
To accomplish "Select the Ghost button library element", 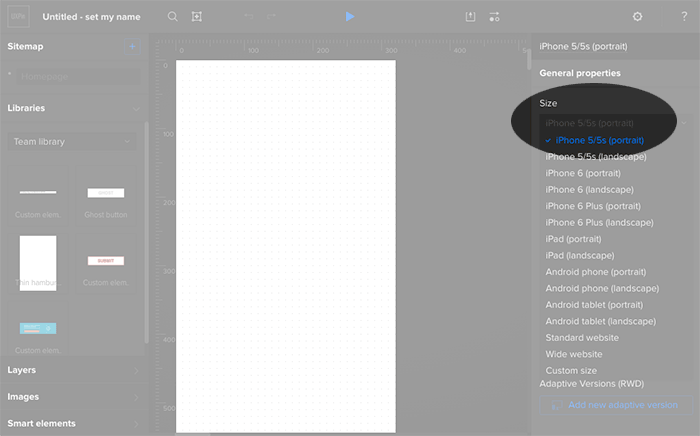I will 106,196.
